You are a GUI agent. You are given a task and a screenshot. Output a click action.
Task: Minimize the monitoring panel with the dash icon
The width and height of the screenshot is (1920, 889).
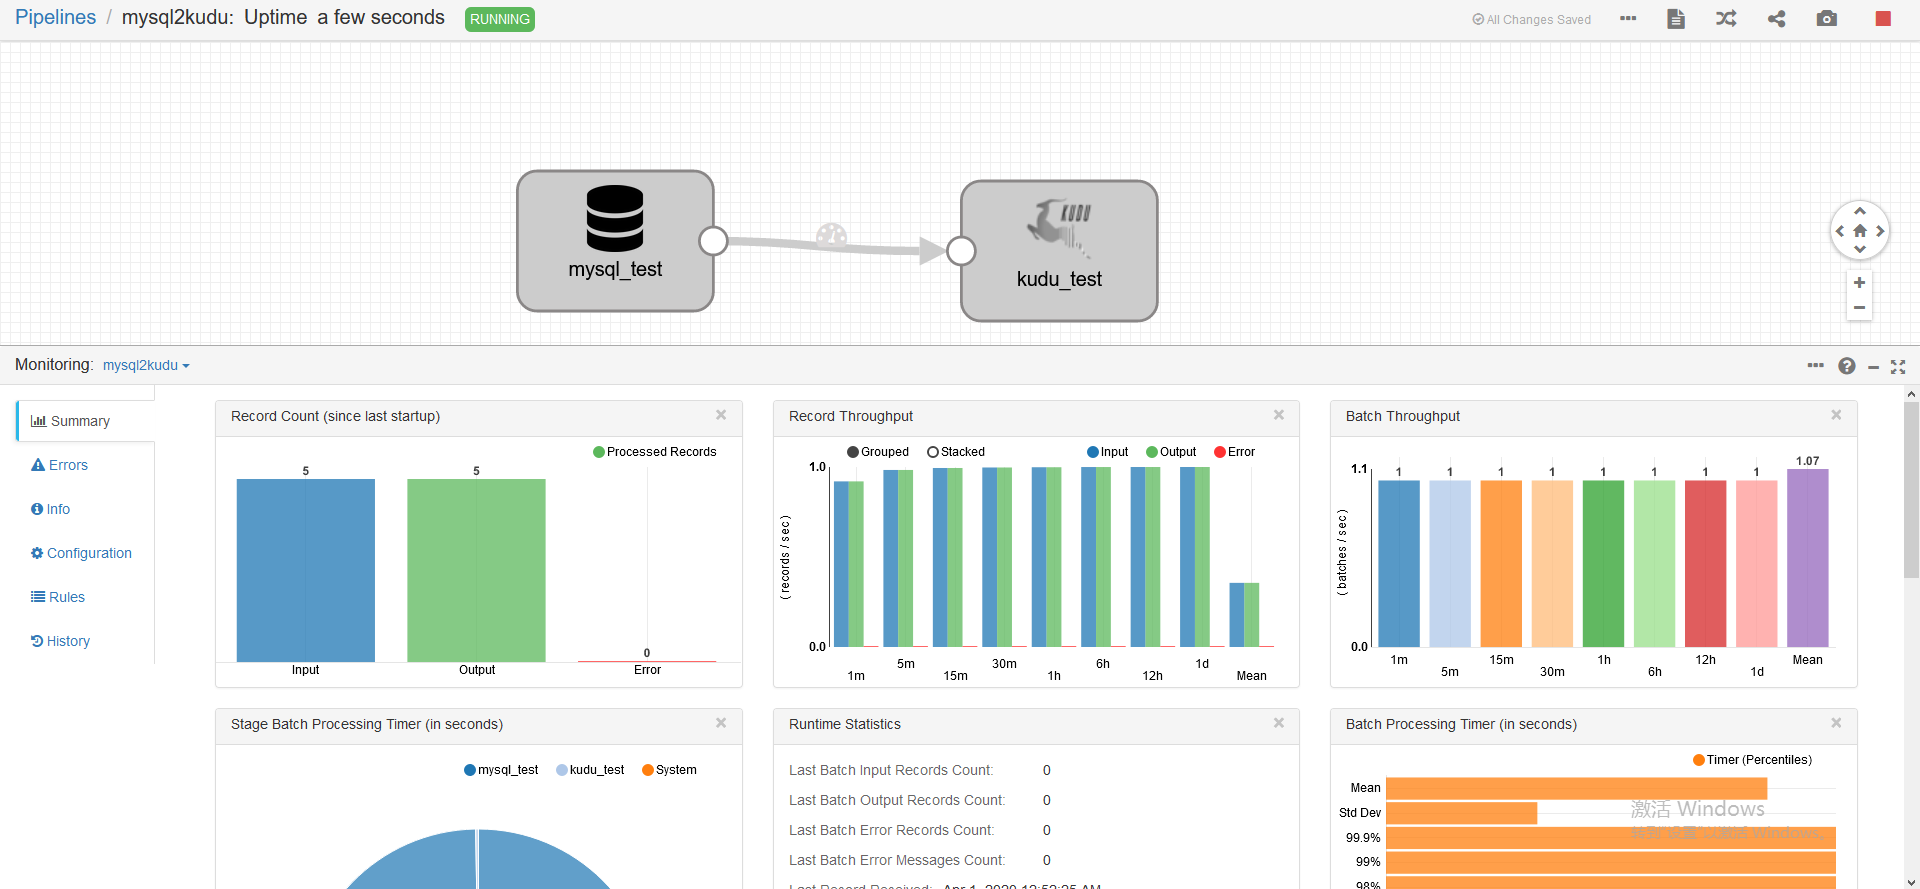(x=1873, y=368)
